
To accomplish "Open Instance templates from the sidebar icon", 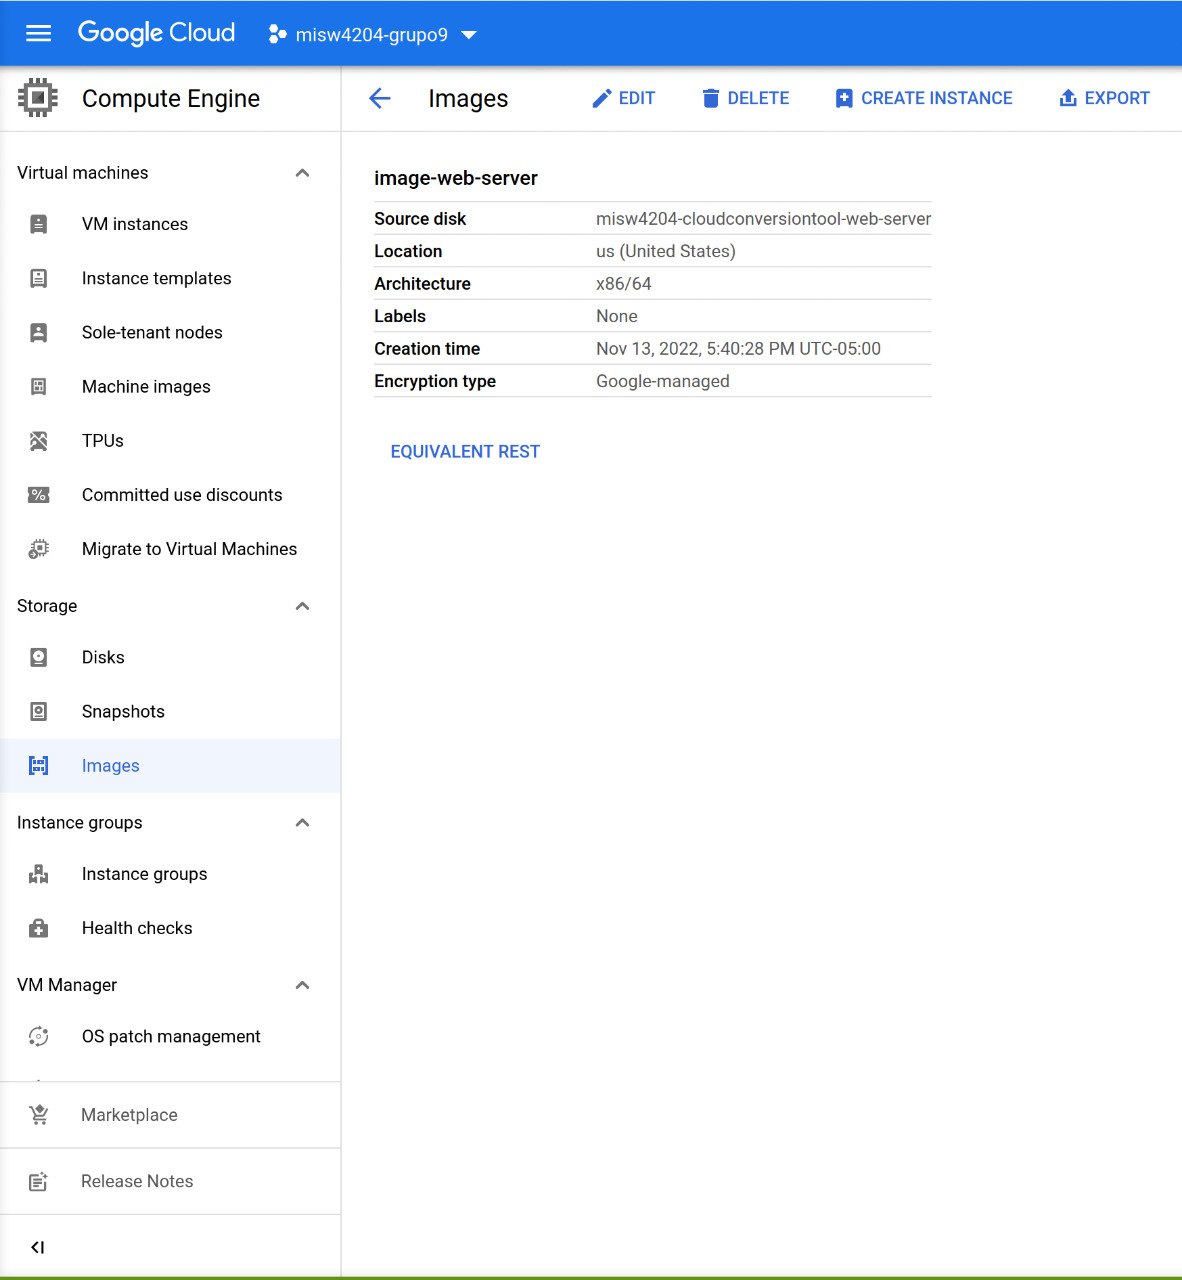I will (x=38, y=278).
